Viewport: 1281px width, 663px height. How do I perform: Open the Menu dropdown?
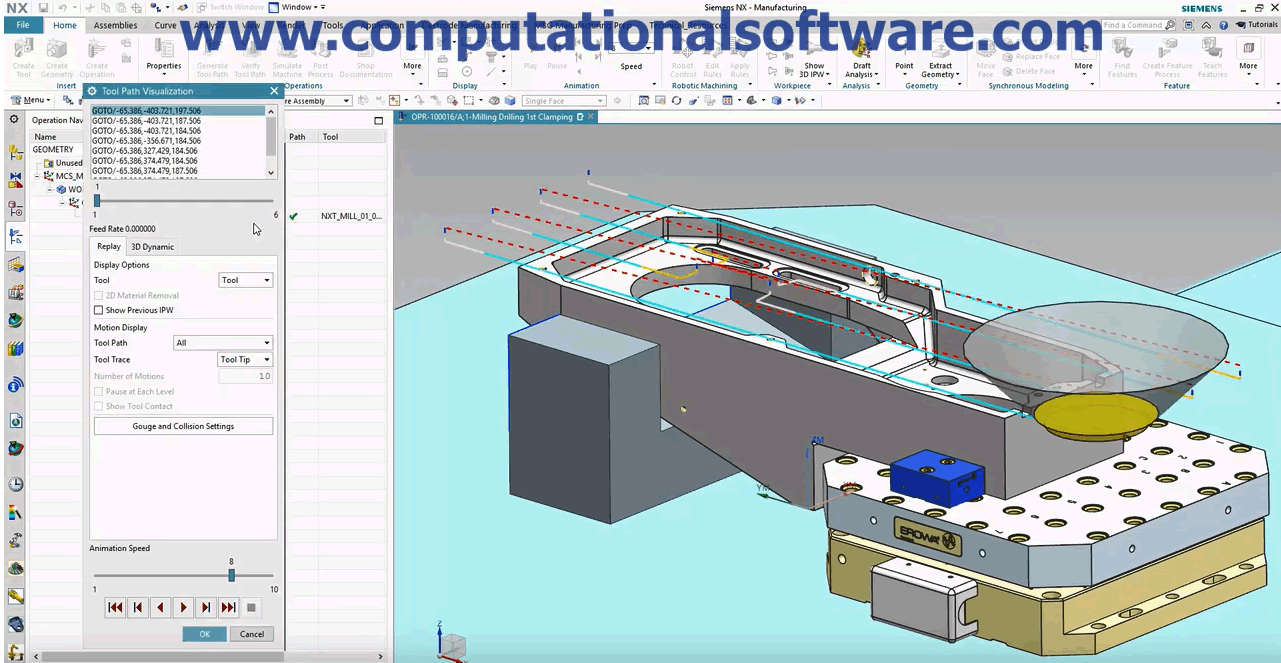click(x=30, y=100)
